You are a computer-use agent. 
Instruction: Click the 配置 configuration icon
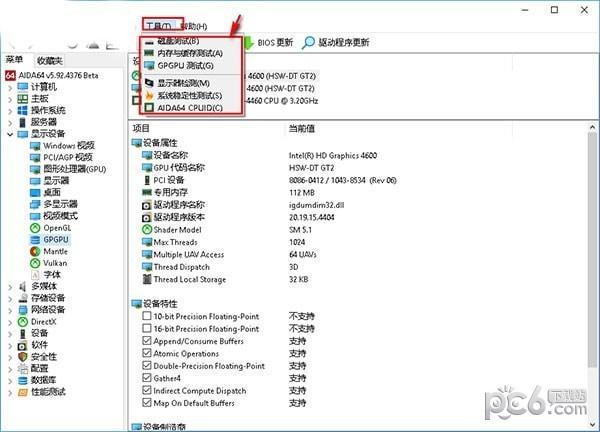[x=23, y=369]
